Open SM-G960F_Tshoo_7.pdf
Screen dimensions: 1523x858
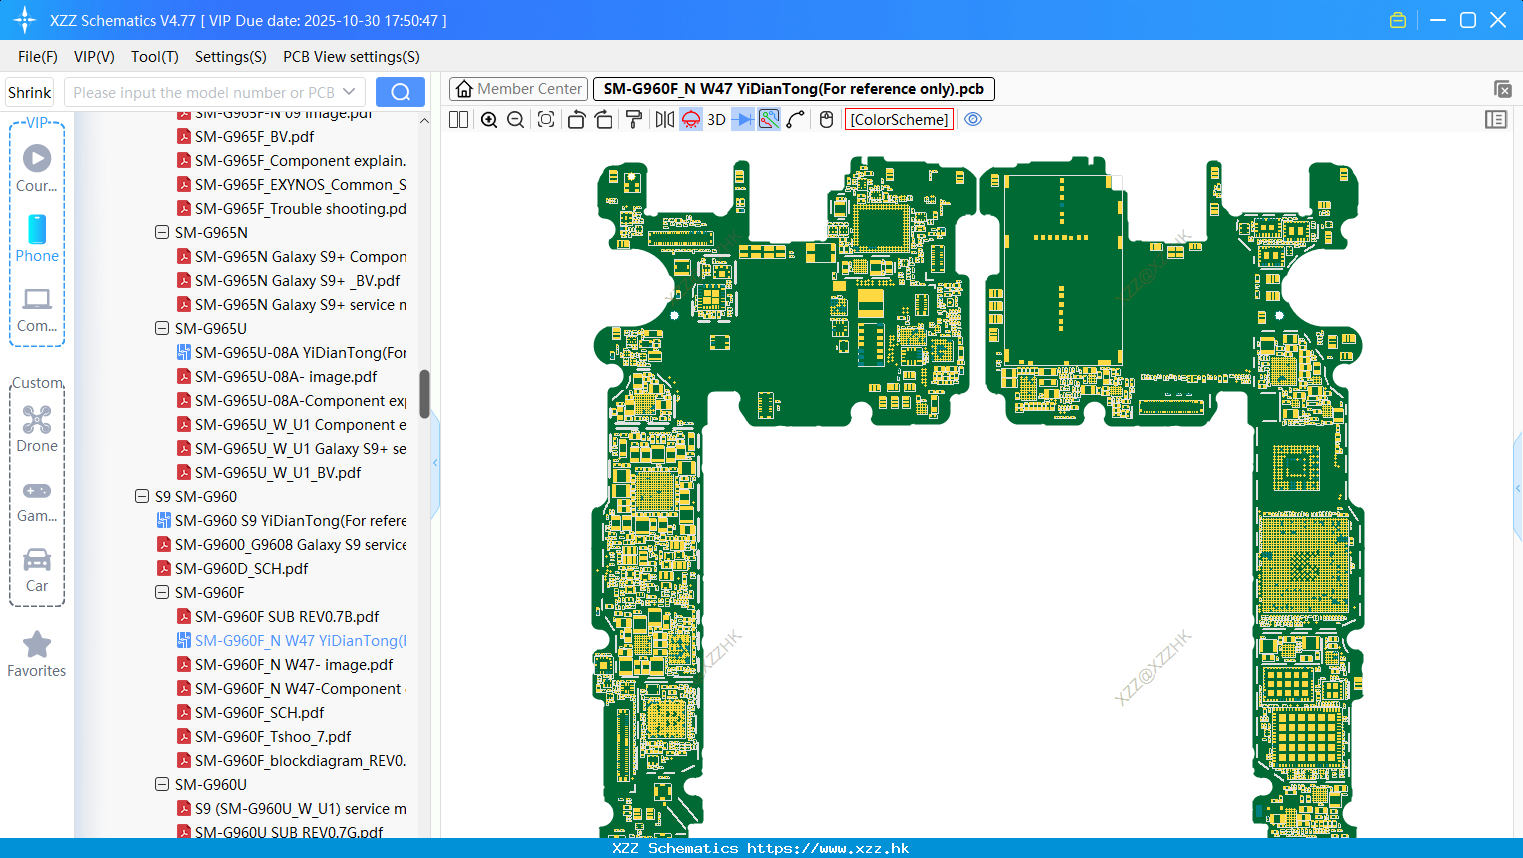pos(273,736)
